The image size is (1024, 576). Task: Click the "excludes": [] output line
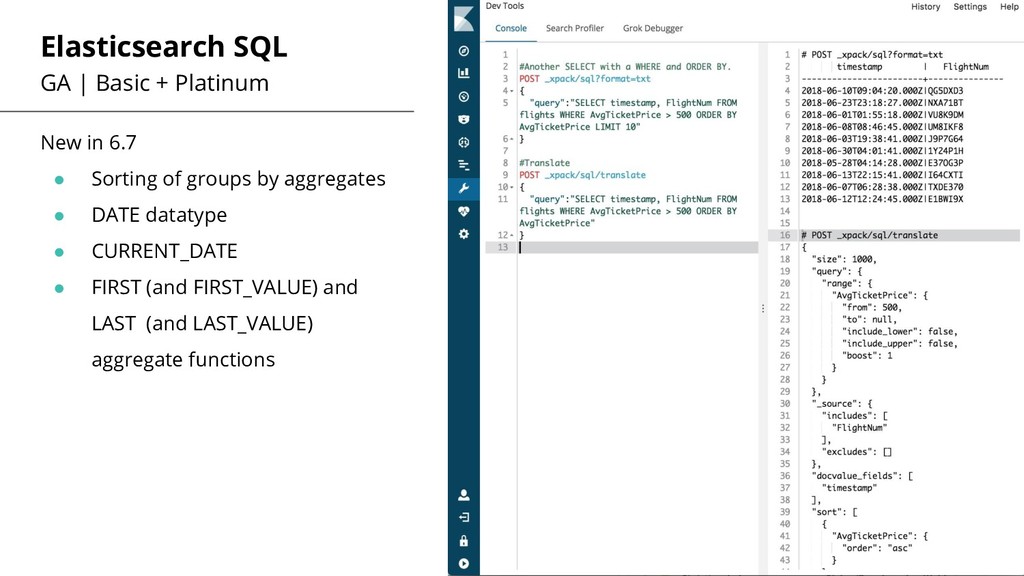tap(857, 452)
